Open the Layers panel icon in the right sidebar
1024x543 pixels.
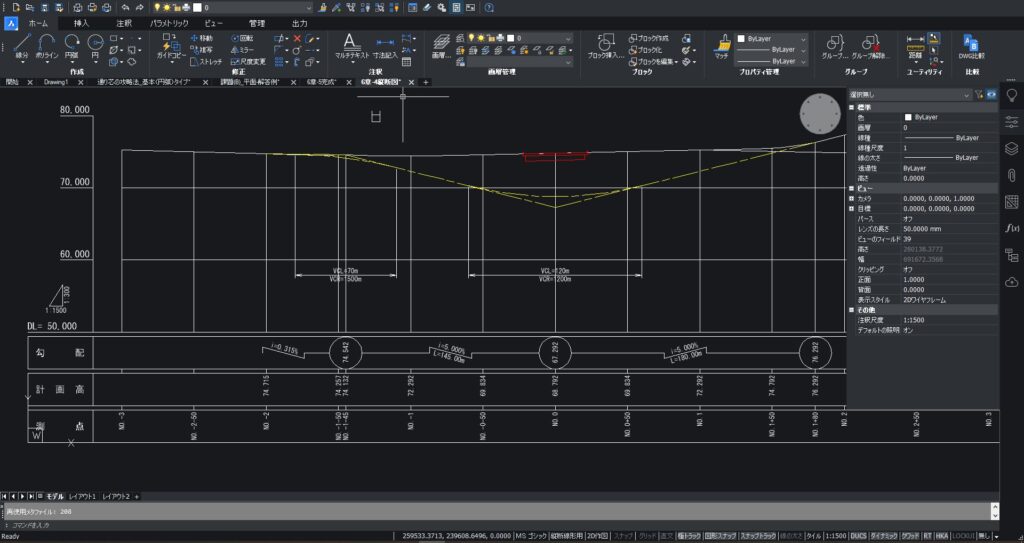(1012, 148)
